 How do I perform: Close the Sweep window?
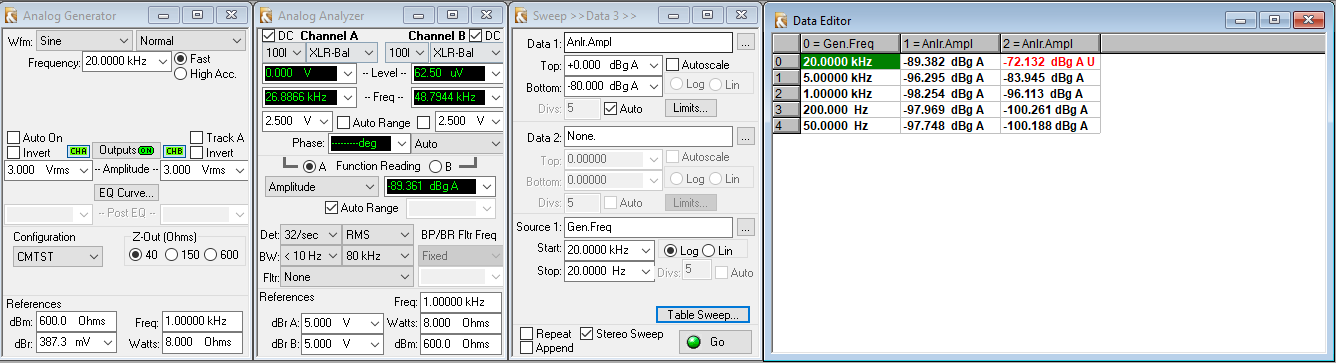point(742,16)
